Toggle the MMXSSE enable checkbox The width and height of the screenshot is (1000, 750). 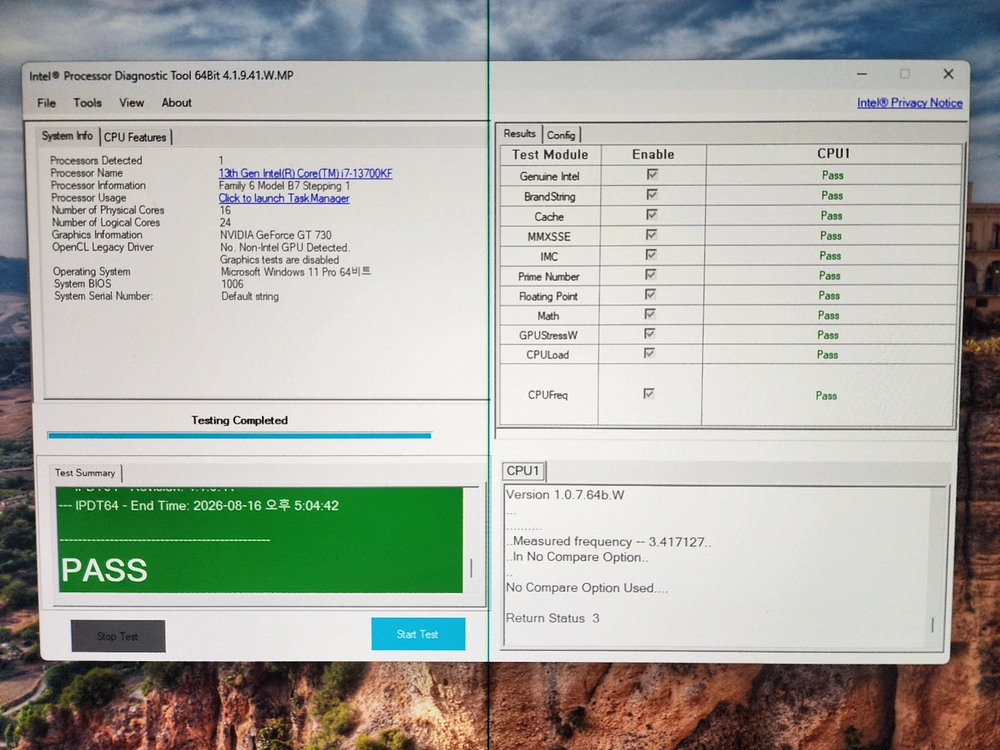pyautogui.click(x=651, y=235)
